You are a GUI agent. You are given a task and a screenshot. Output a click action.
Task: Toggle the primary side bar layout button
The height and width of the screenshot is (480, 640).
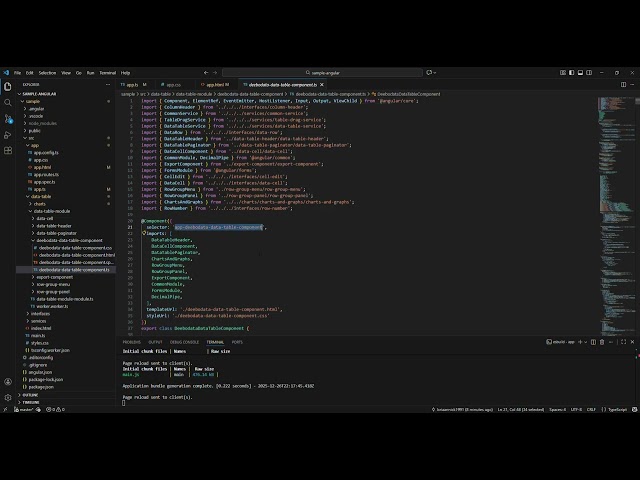coord(571,73)
